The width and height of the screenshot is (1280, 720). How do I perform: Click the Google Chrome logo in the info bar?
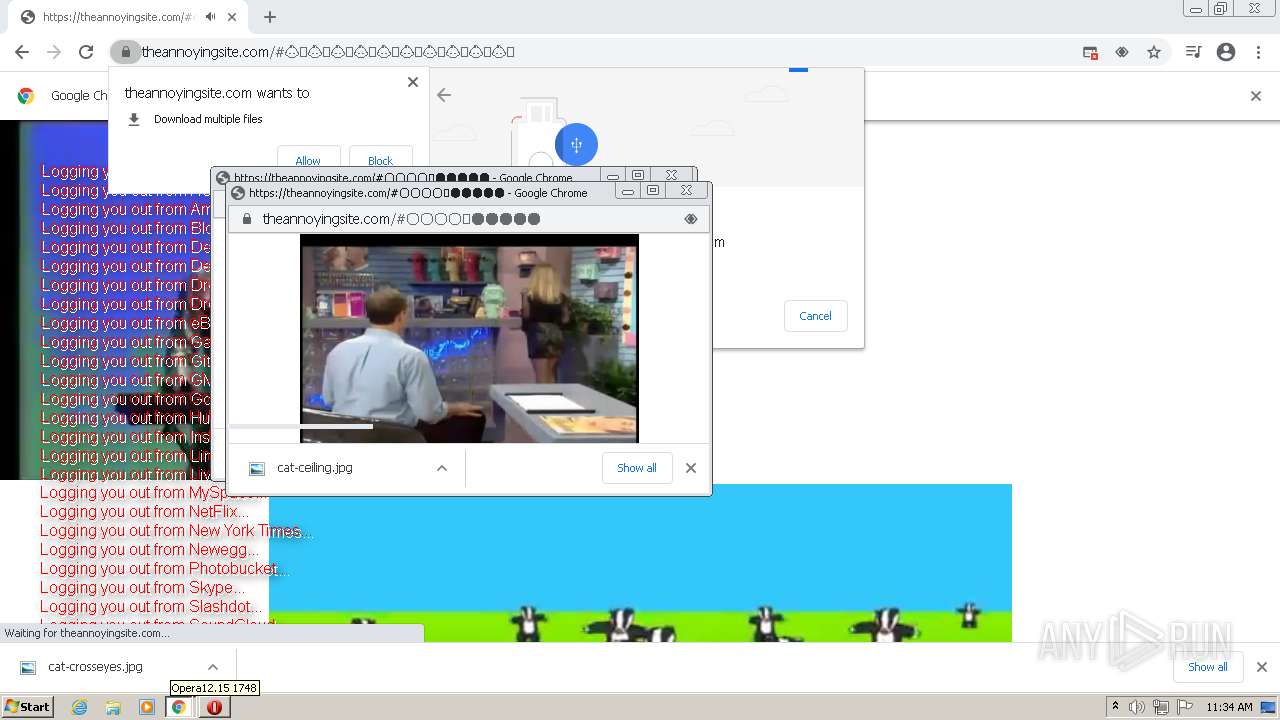[x=26, y=96]
